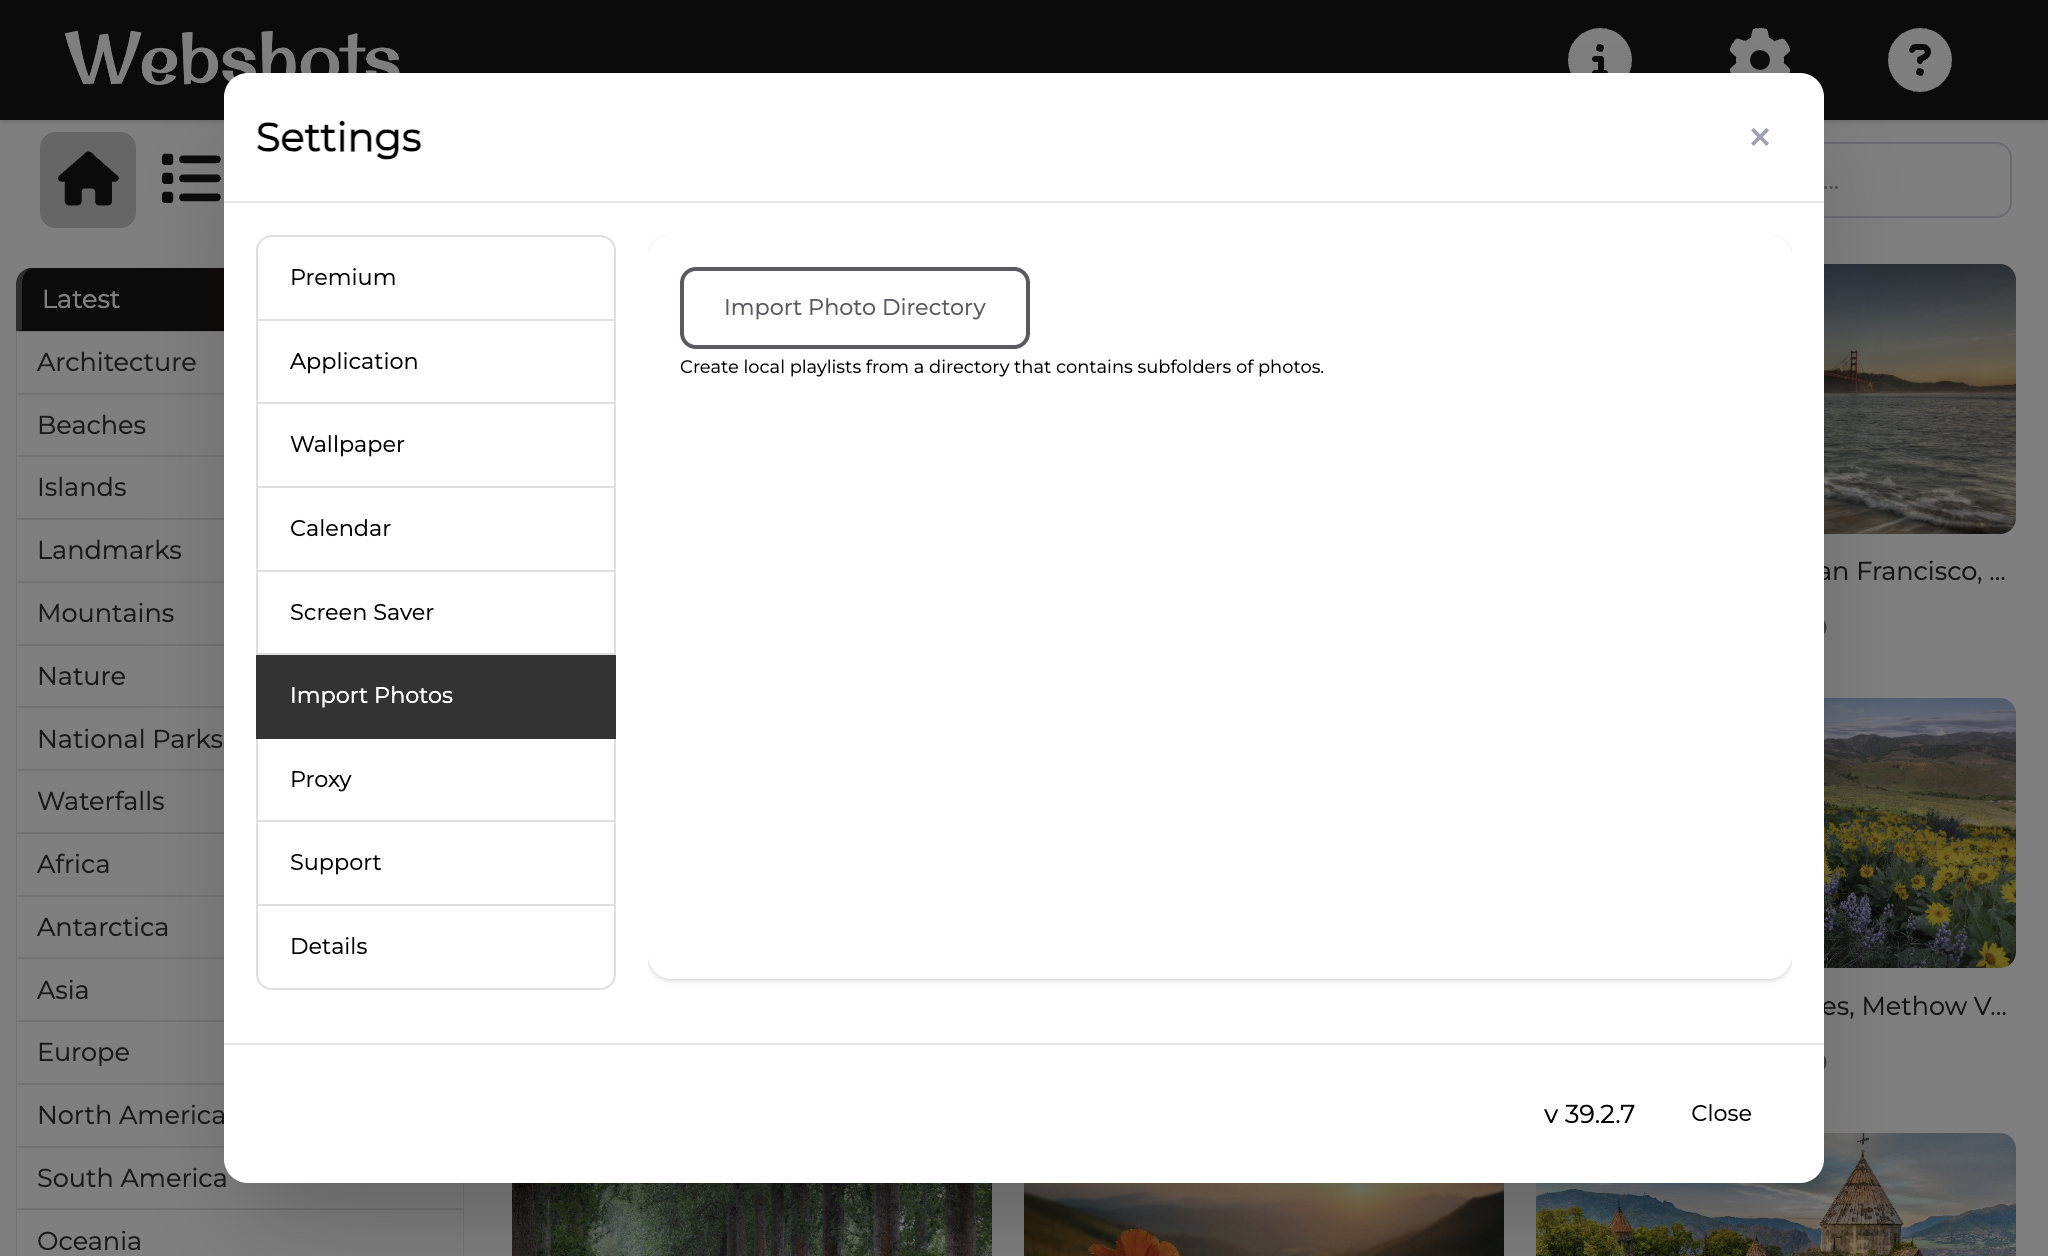Open North America category

click(x=120, y=1115)
